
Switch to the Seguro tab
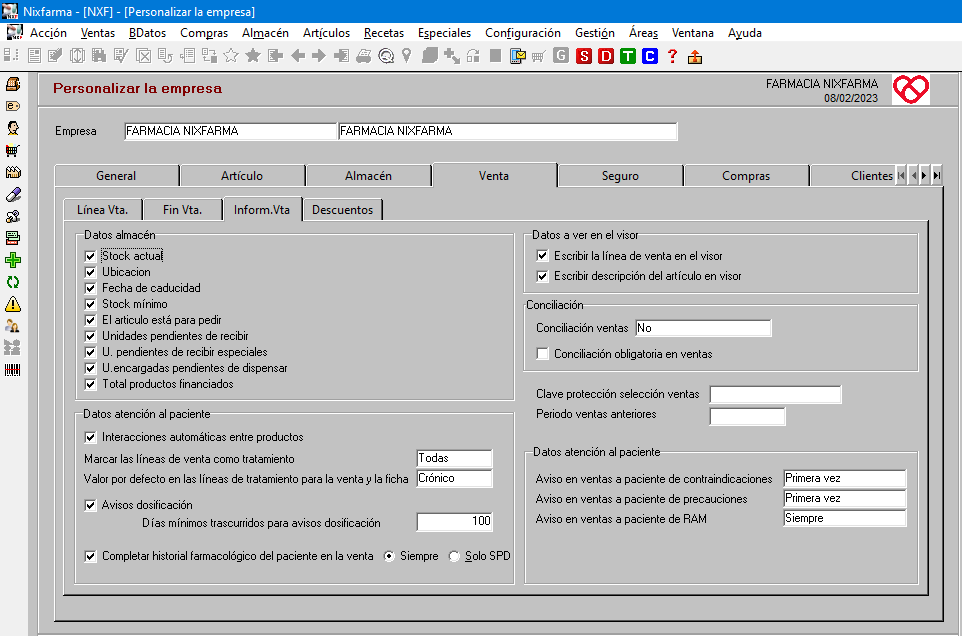click(x=620, y=176)
